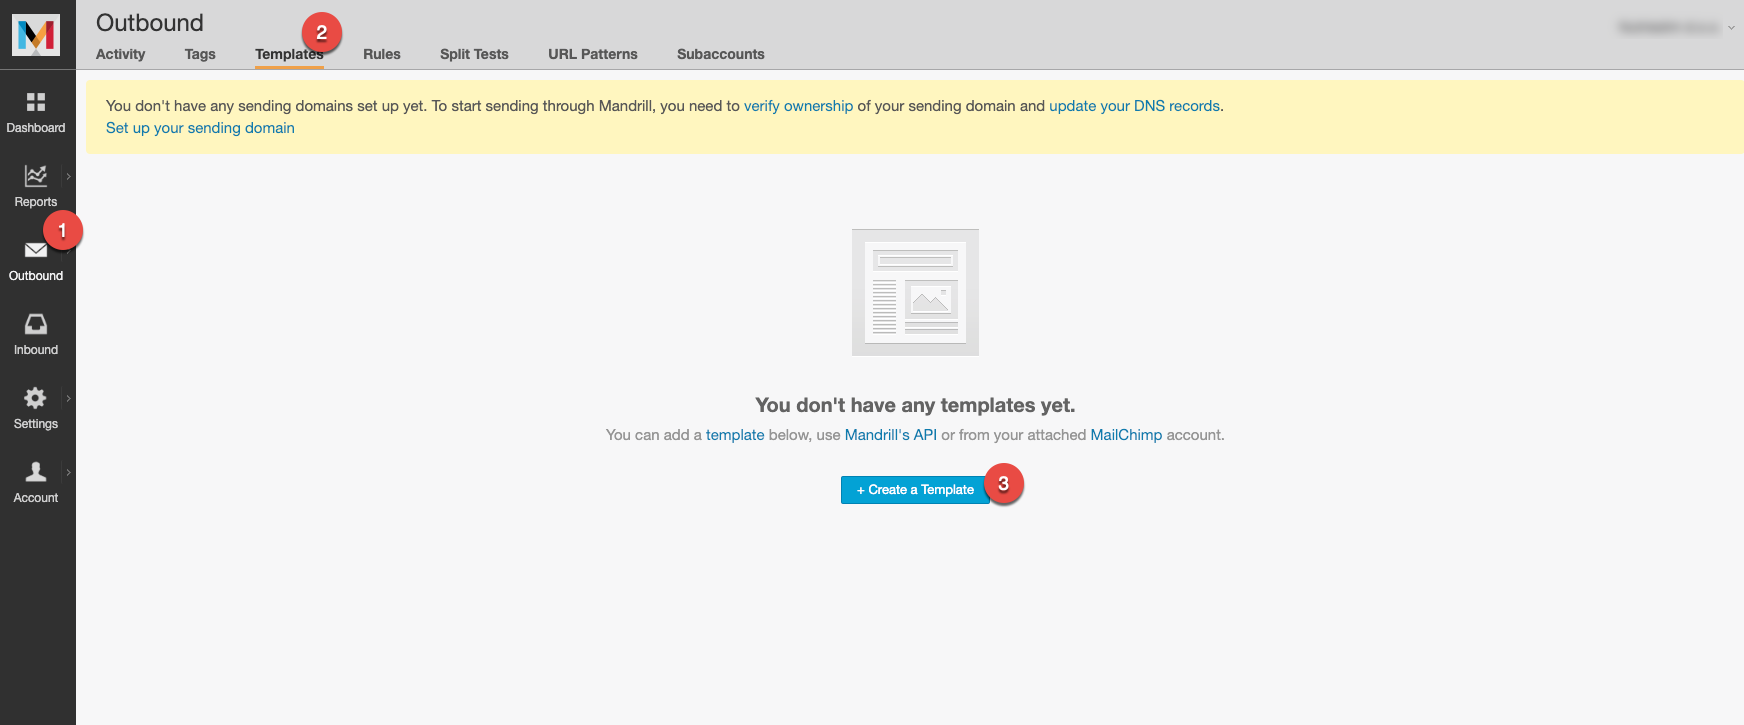
Task: Switch to the Subaccounts tab
Action: (x=721, y=54)
